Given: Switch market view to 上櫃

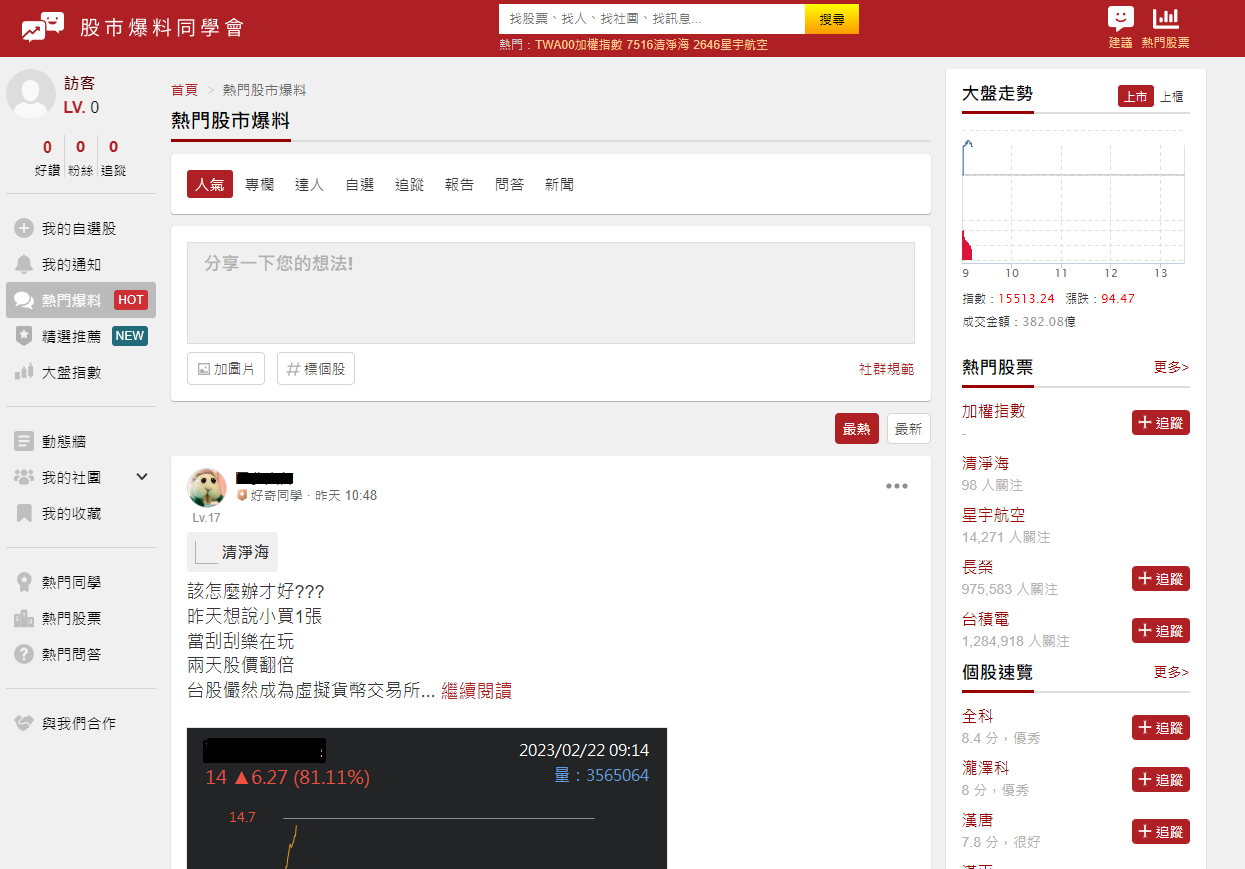Looking at the screenshot, I should pyautogui.click(x=1172, y=95).
